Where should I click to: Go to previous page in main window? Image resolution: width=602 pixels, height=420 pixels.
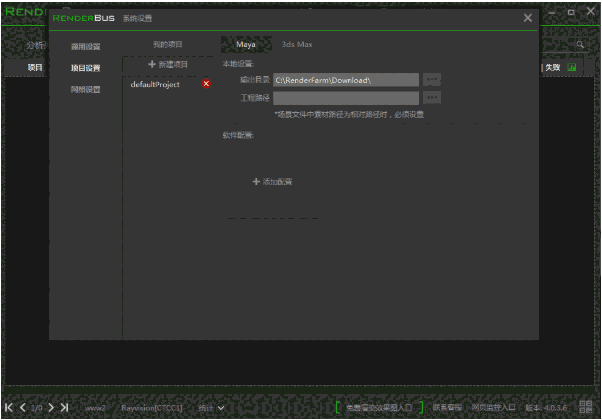click(23, 407)
